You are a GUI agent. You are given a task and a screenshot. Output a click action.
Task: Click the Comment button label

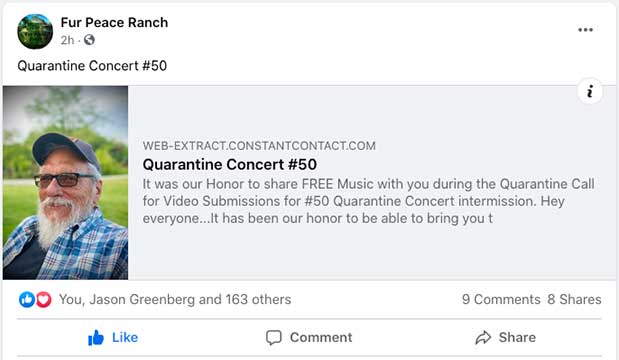(x=321, y=338)
